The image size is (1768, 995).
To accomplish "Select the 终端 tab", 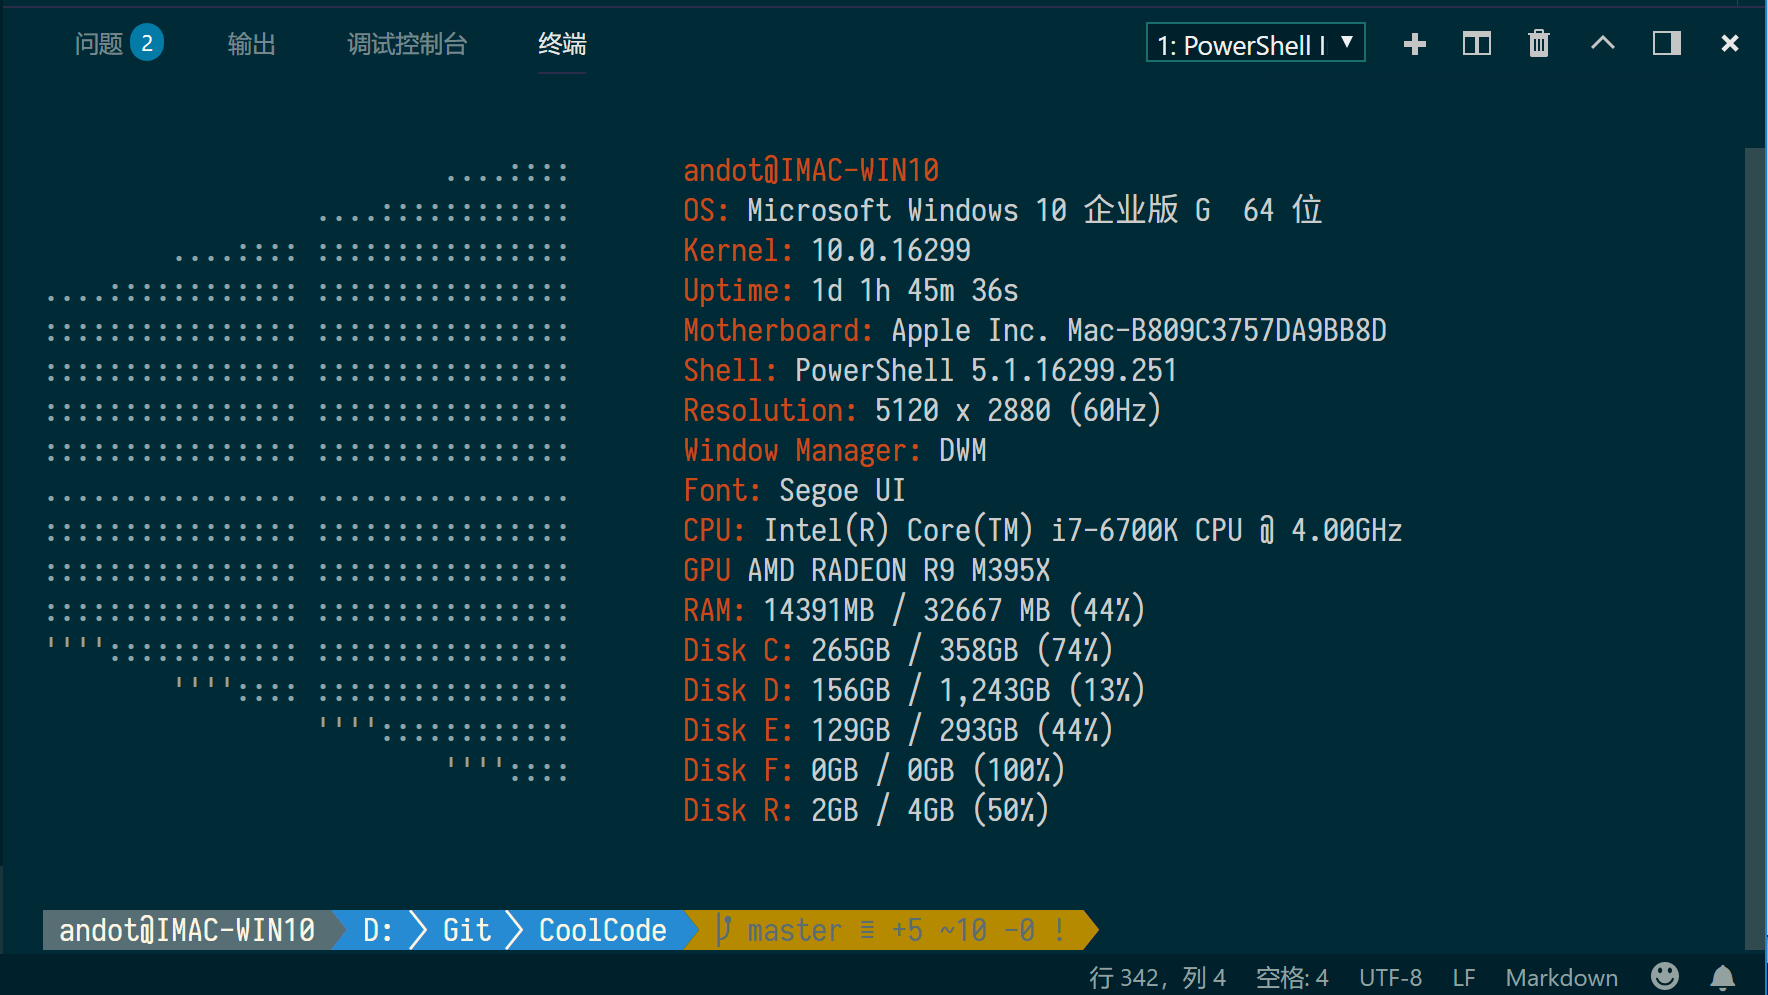I will click(x=562, y=44).
